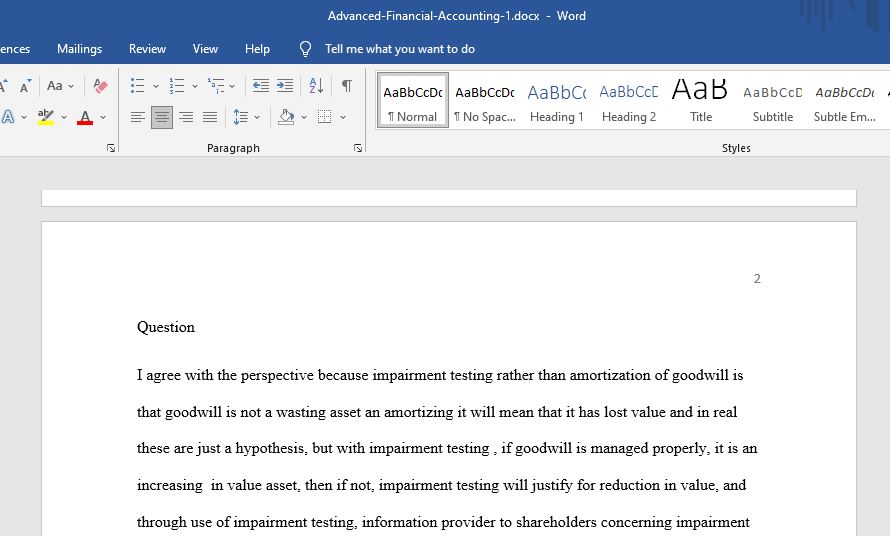This screenshot has height=536, width=890.
Task: Sort text with the A-Z icon
Action: [316, 86]
